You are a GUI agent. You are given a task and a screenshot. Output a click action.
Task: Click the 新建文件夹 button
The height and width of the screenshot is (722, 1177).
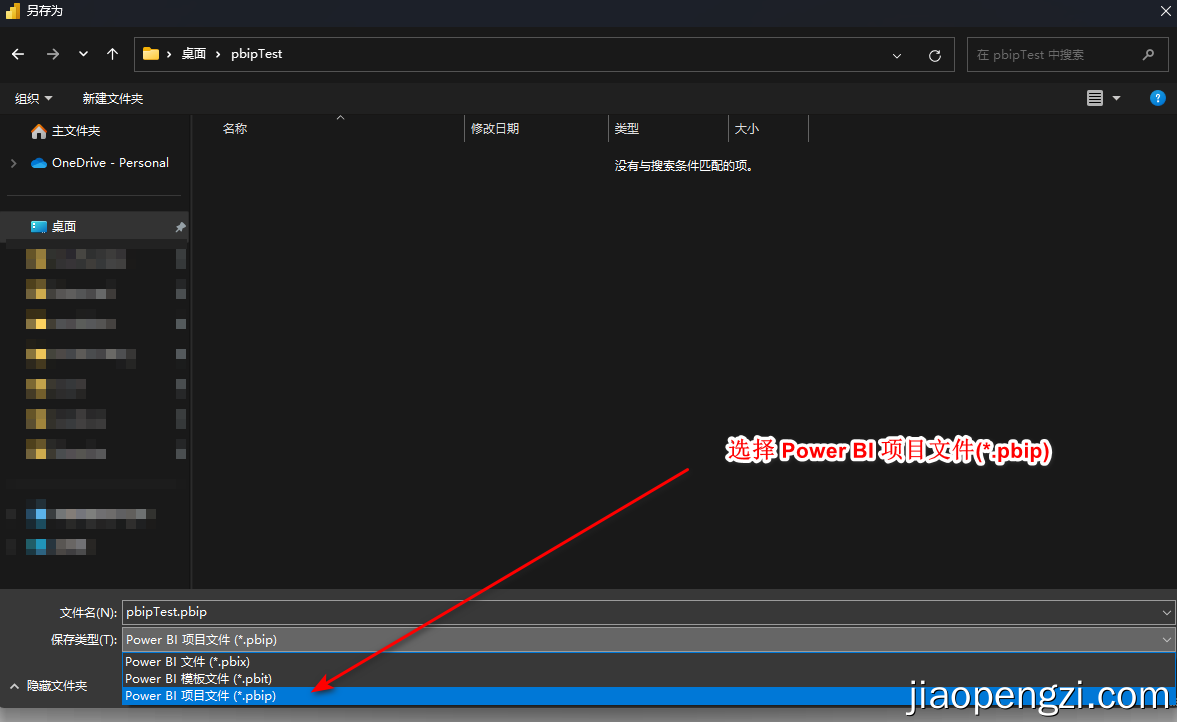click(x=112, y=98)
